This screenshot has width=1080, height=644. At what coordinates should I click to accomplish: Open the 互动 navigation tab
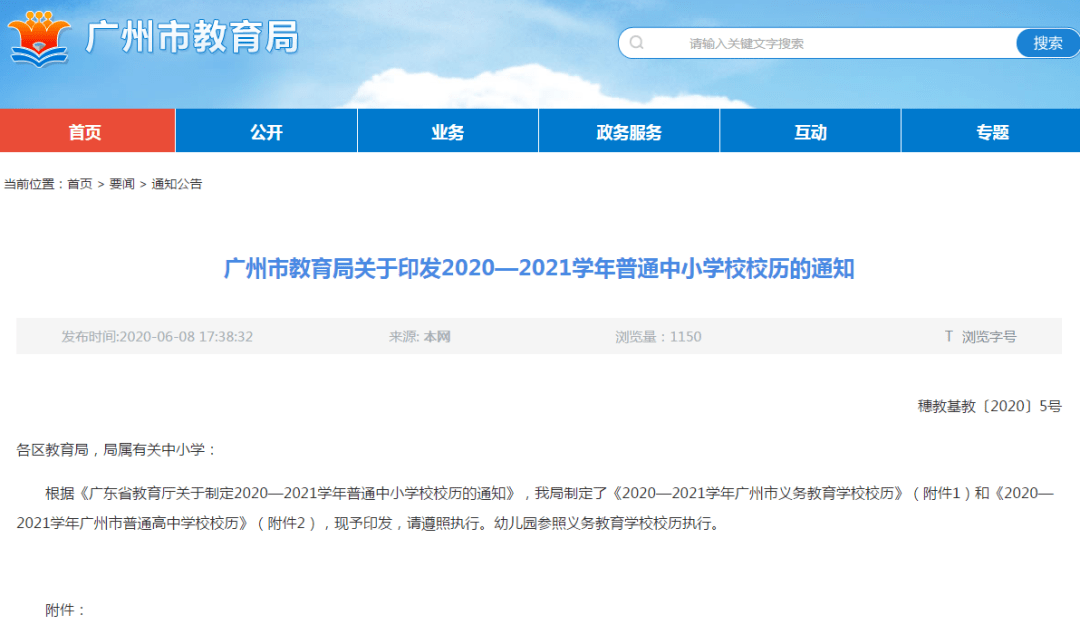pos(810,131)
